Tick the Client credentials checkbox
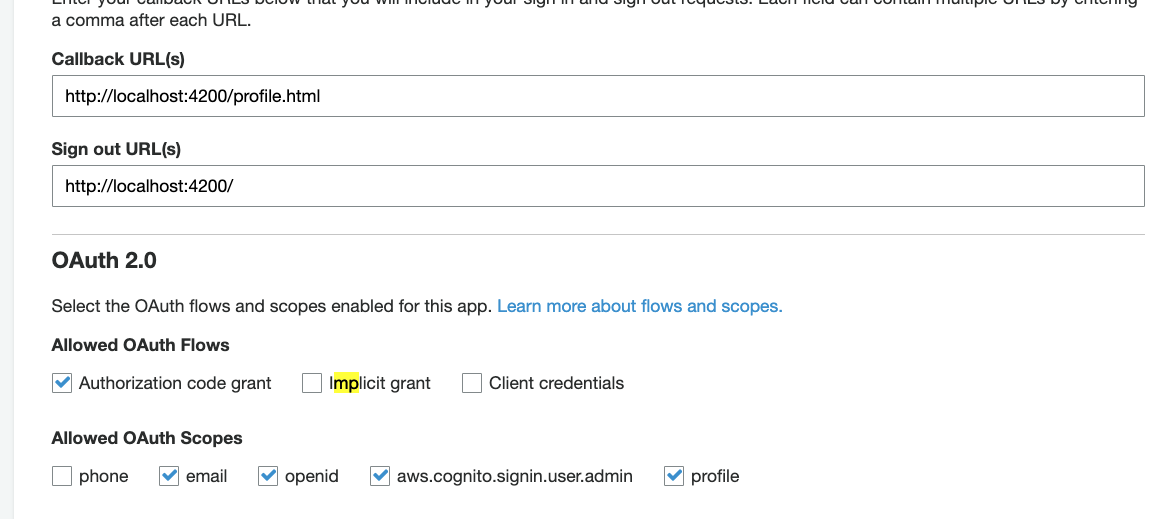Screen dimensions: 1159x519 [x=472, y=383]
